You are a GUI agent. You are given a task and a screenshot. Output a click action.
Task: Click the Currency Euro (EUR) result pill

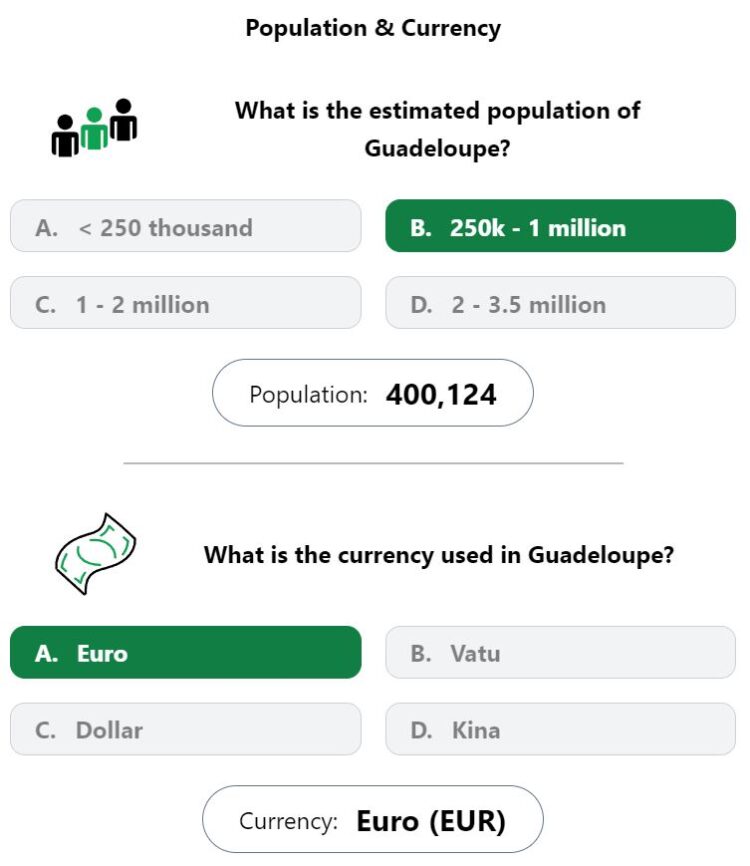(x=373, y=819)
